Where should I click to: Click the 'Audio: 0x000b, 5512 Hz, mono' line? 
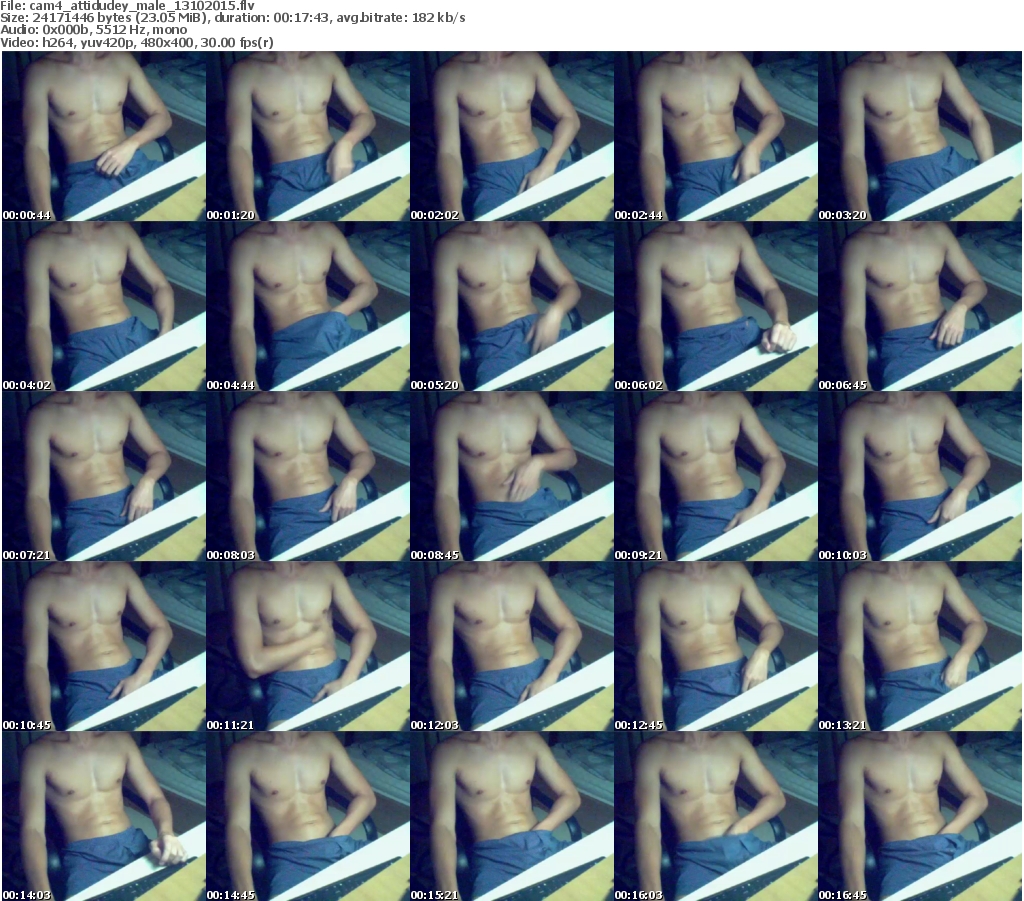(x=93, y=30)
